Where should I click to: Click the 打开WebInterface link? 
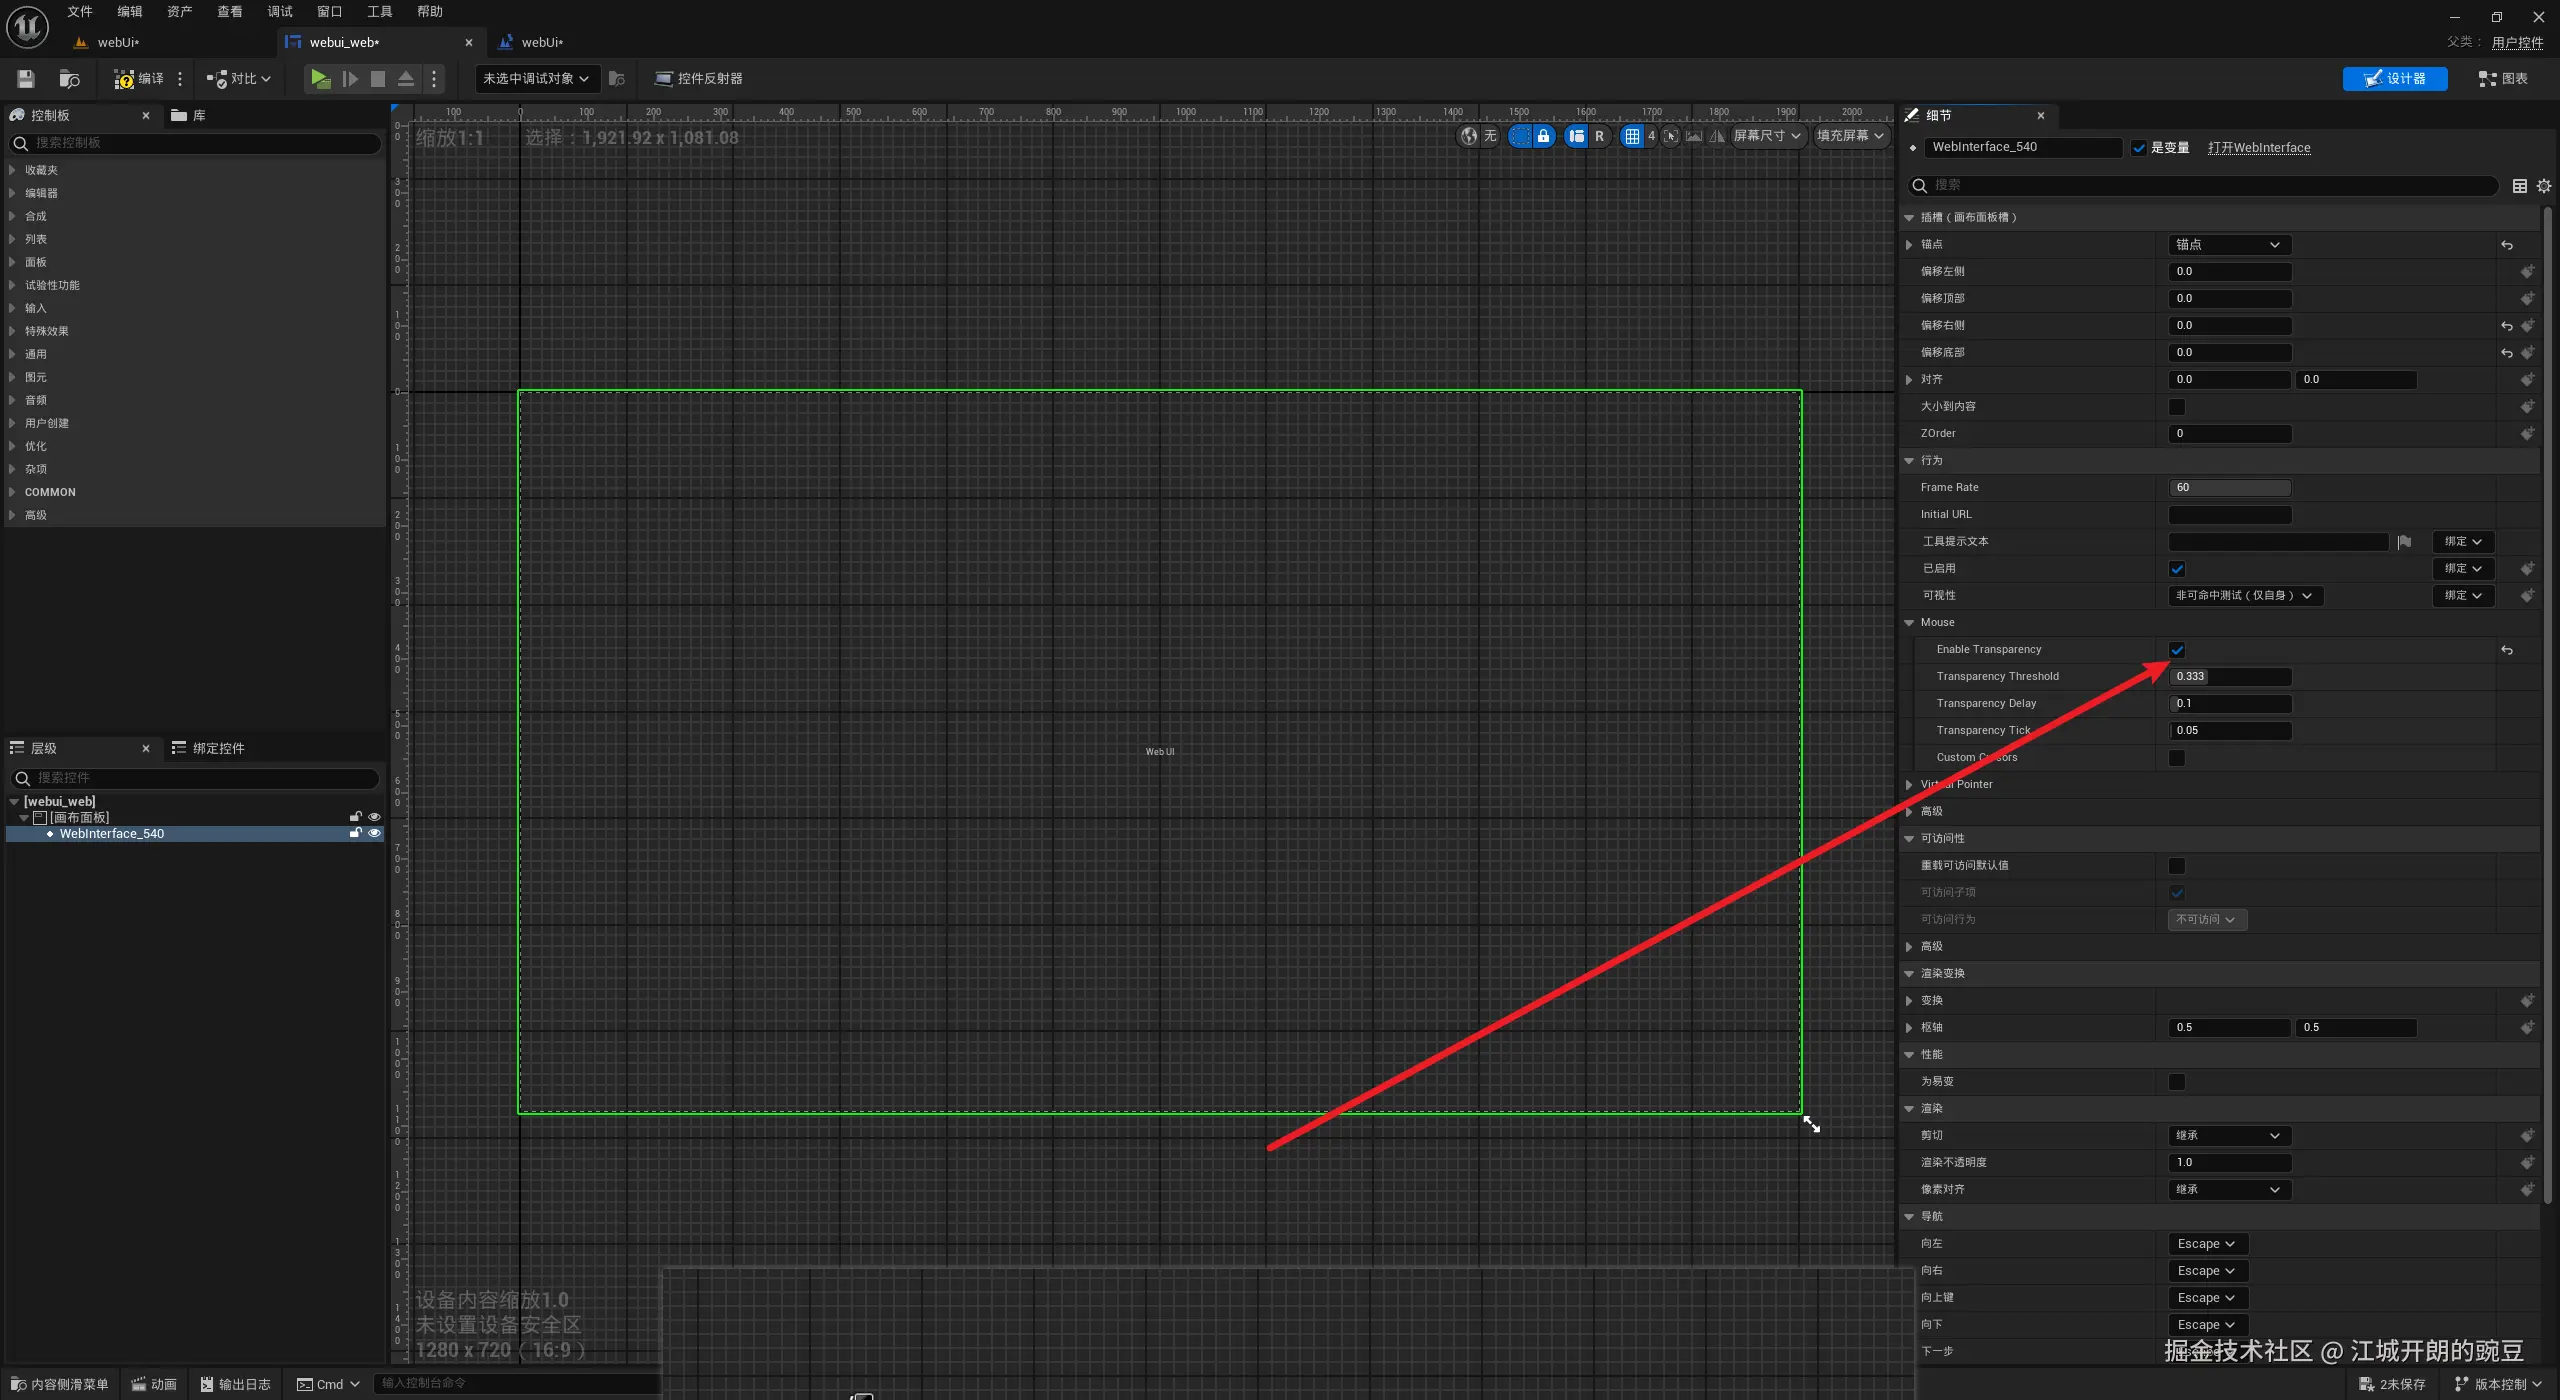2258,148
